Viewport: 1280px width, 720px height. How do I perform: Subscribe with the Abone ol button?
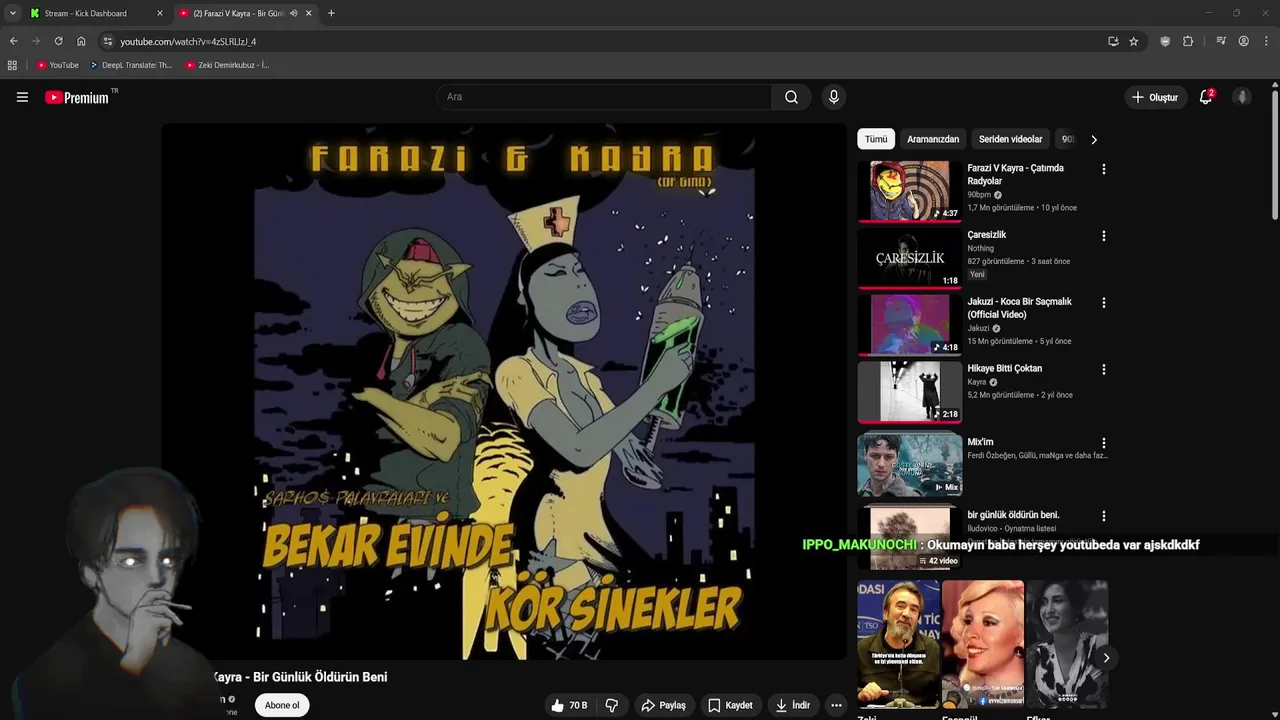(x=282, y=705)
